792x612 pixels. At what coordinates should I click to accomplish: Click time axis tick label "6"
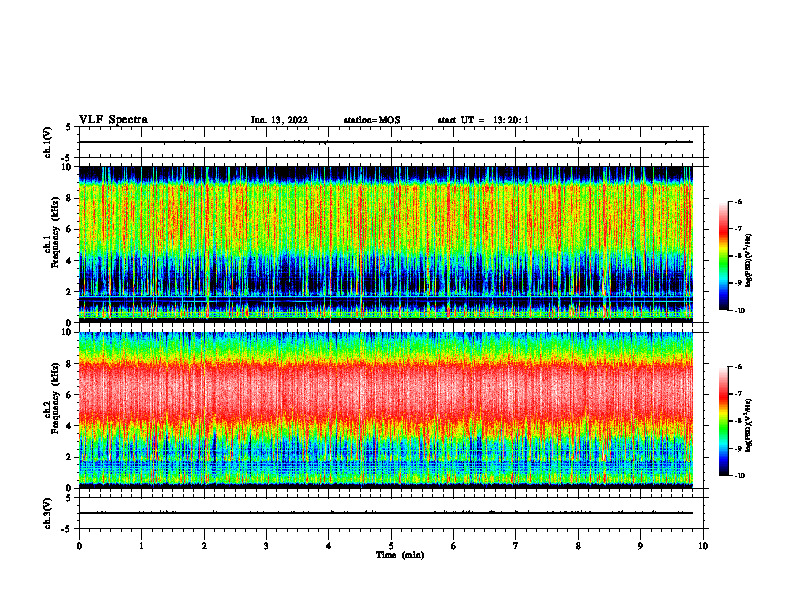[454, 546]
